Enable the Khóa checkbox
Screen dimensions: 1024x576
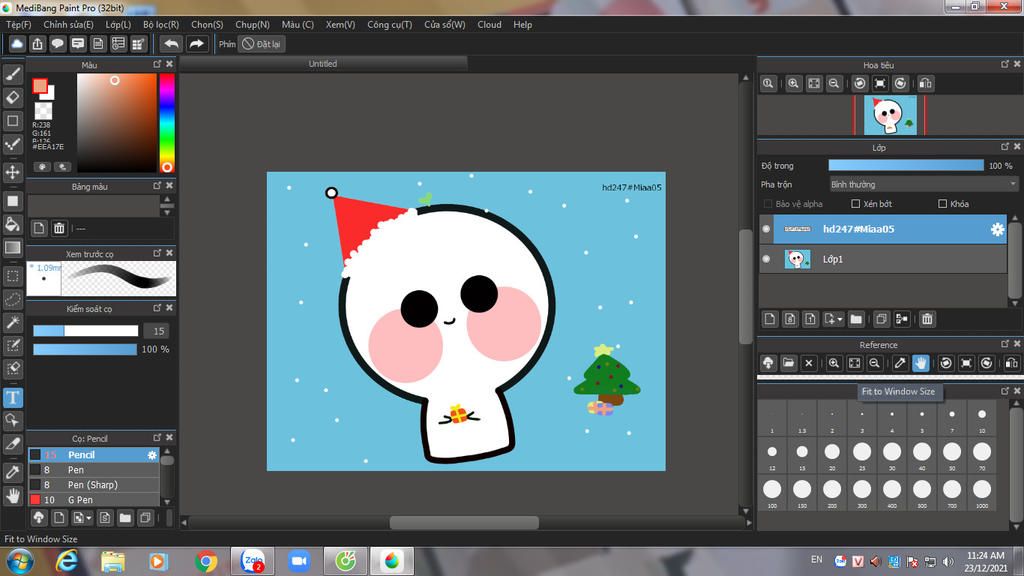942,204
